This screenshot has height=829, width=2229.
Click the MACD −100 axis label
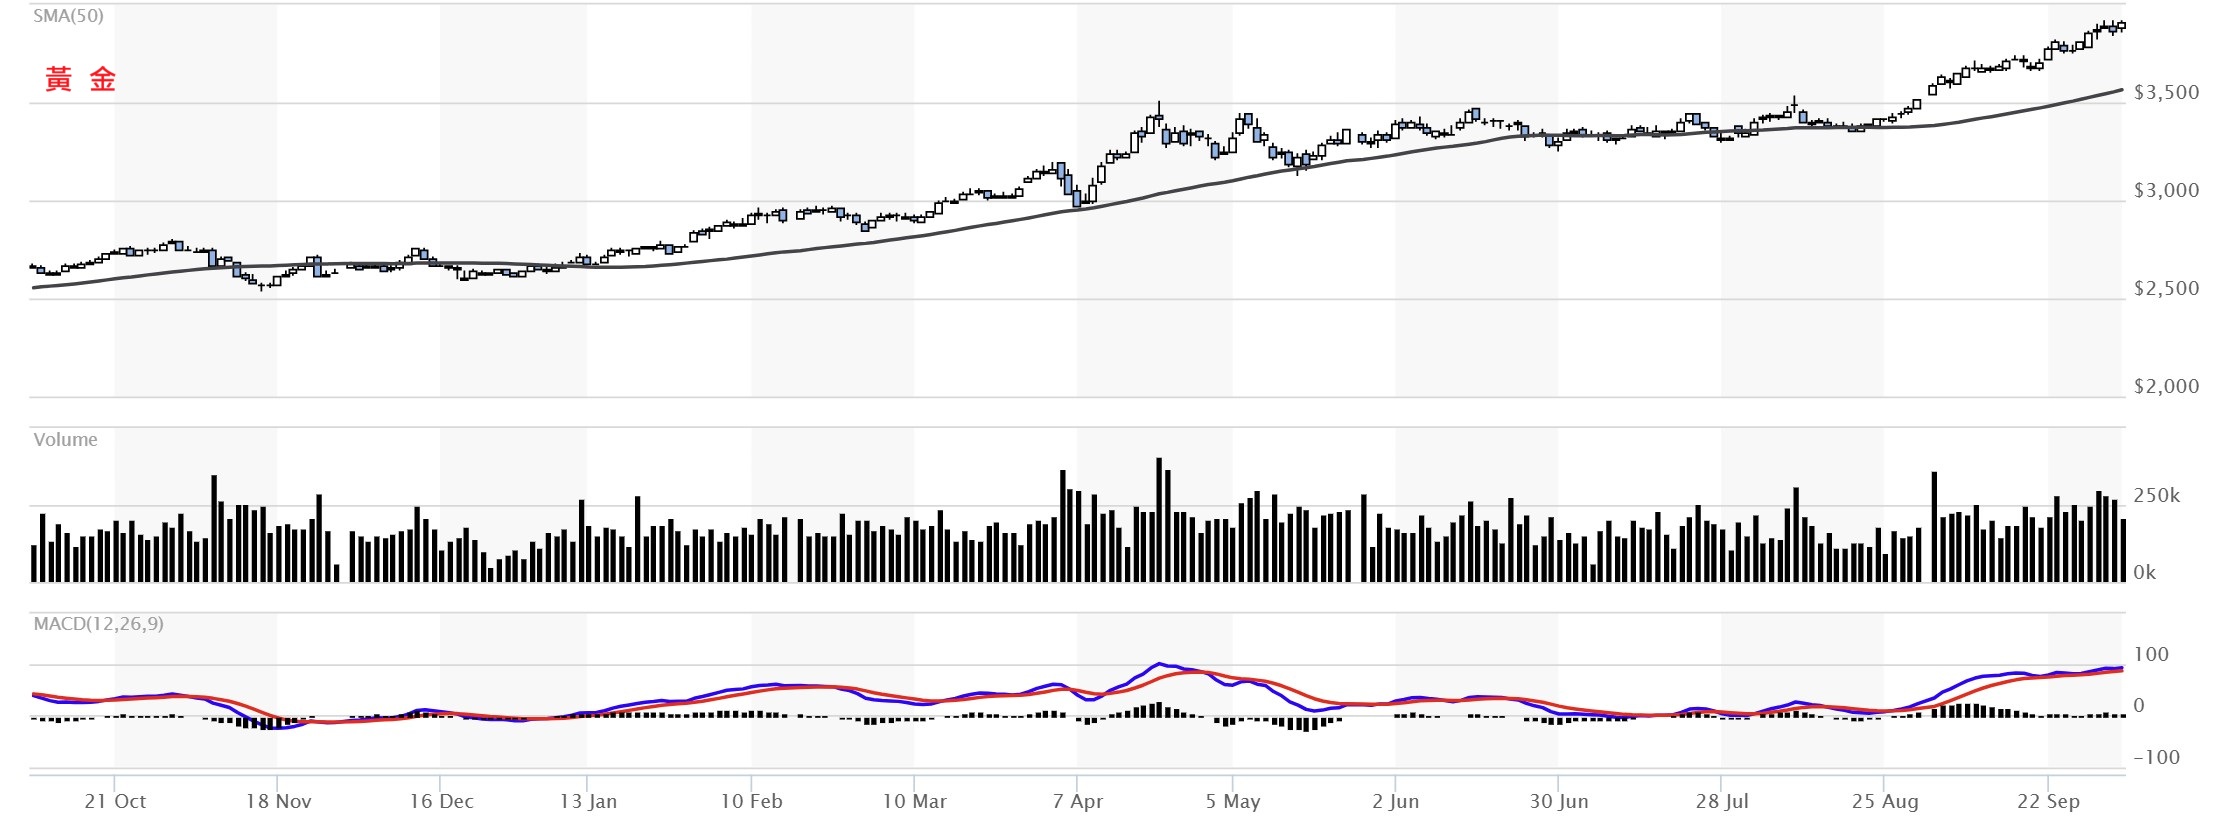point(2155,758)
